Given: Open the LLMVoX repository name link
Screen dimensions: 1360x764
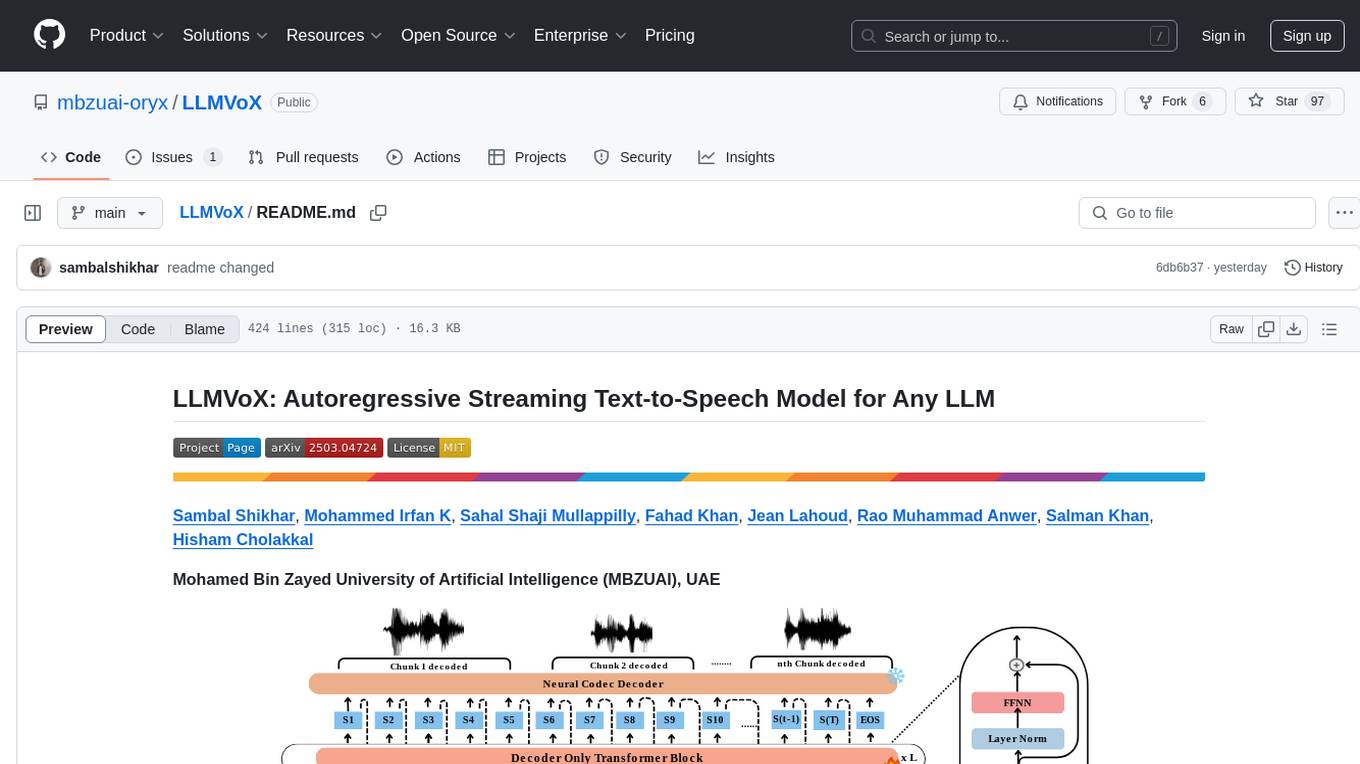Looking at the screenshot, I should coord(222,102).
